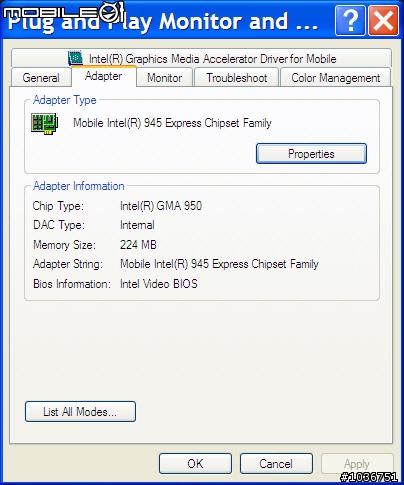This screenshot has width=404, height=485.
Task: Click the Cancel button
Action: pos(276,463)
